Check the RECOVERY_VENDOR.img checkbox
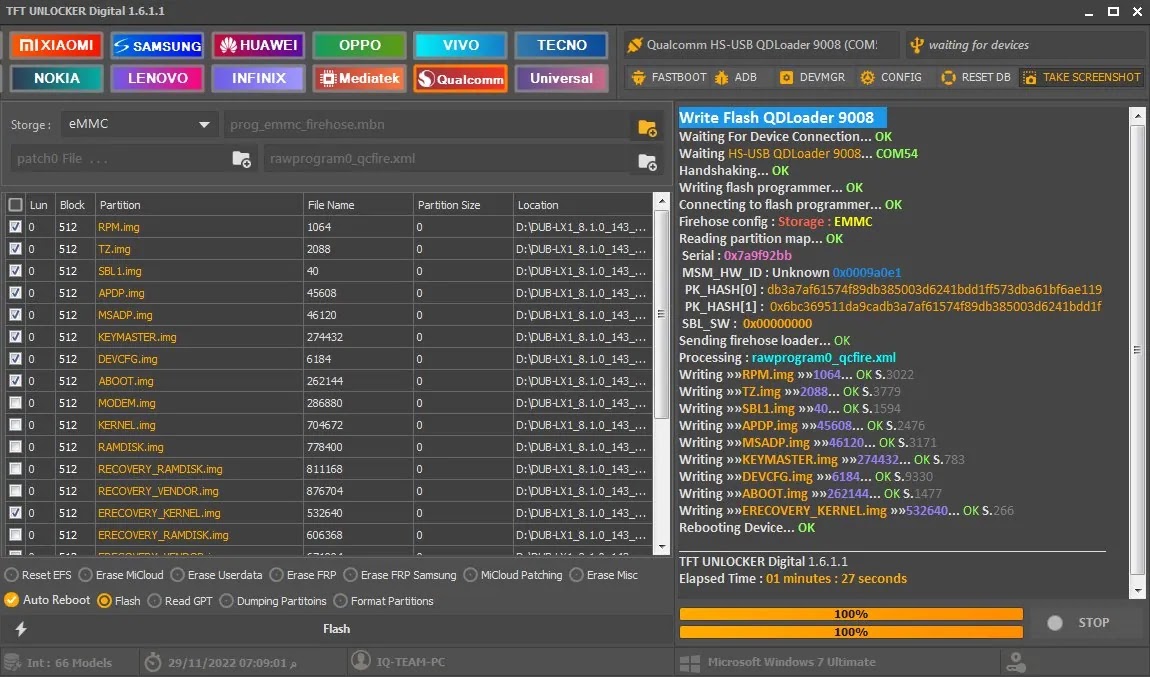Viewport: 1150px width, 677px height. pyautogui.click(x=15, y=491)
